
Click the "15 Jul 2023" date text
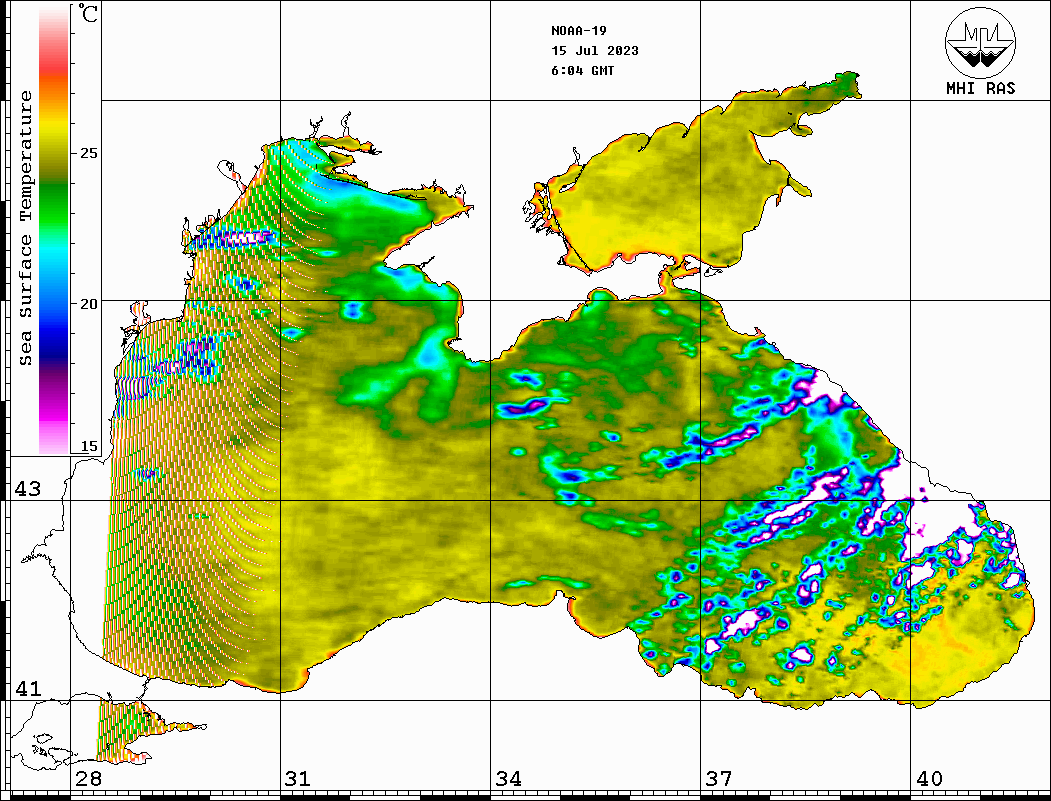pos(595,51)
